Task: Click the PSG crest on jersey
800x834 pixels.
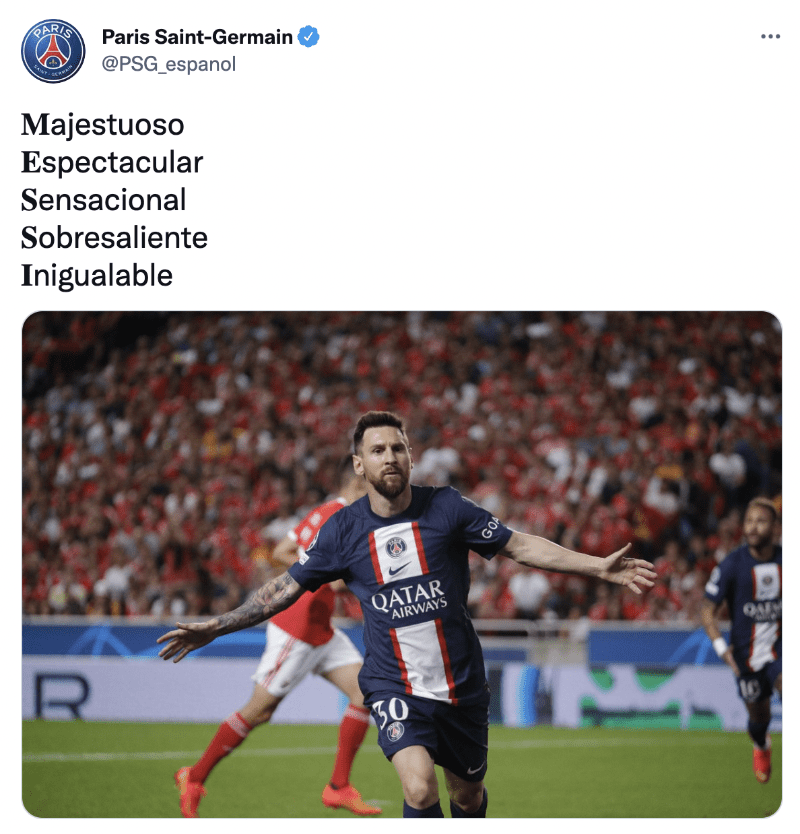Action: (396, 547)
